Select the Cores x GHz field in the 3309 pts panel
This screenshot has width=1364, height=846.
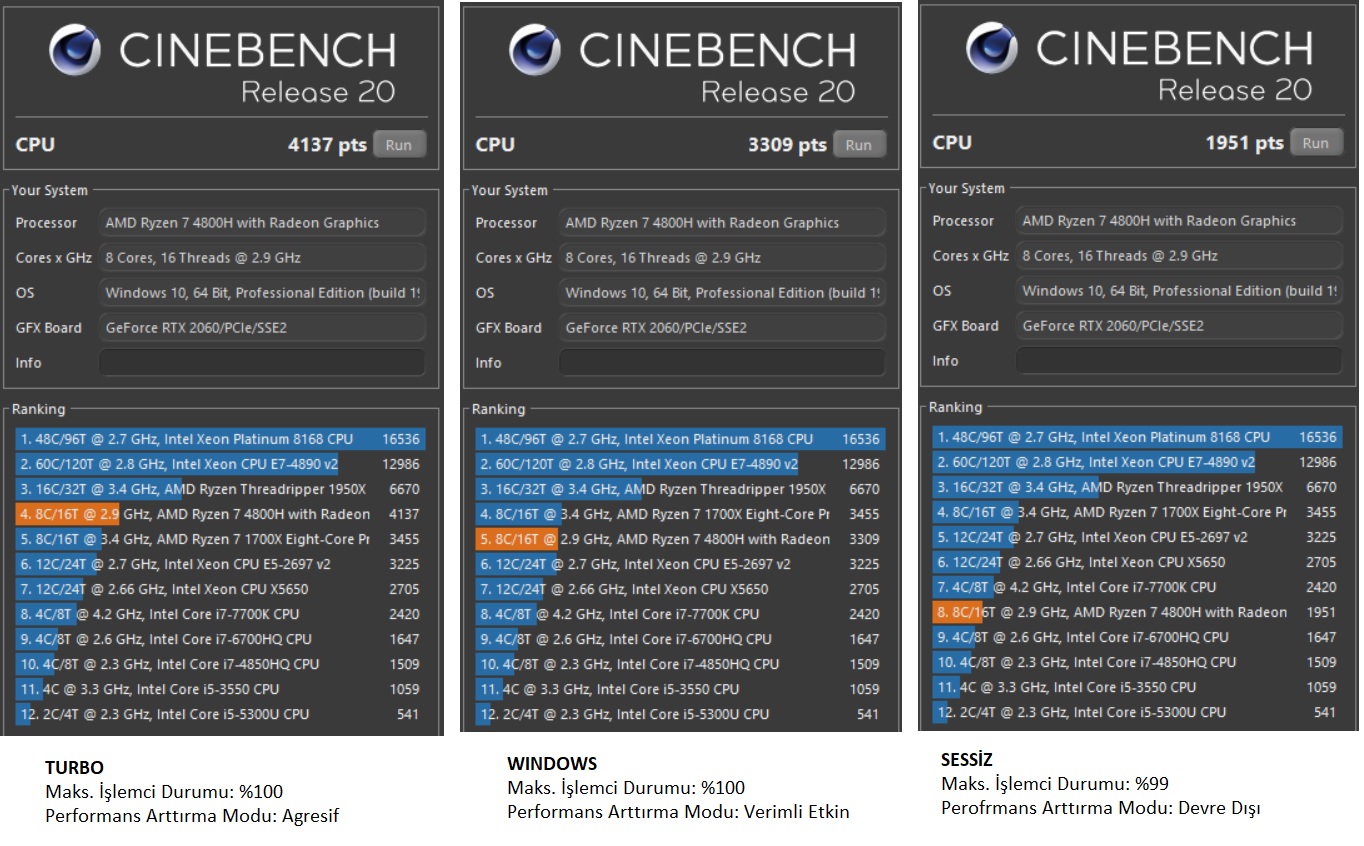click(722, 258)
